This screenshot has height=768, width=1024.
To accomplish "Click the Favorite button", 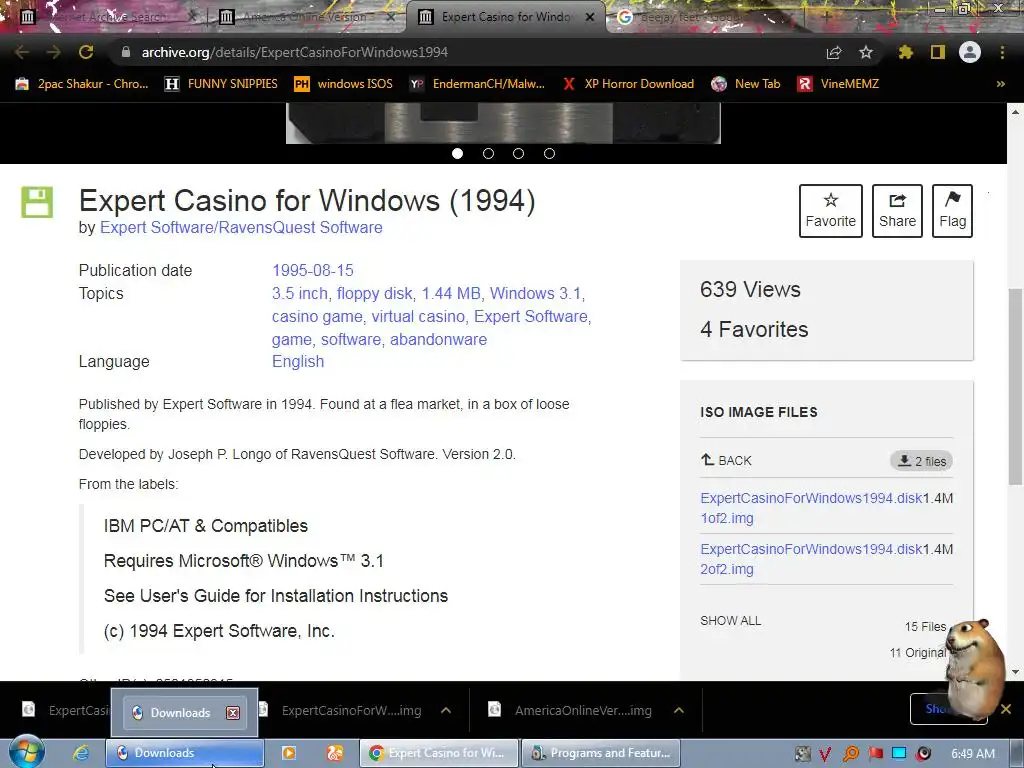I will click(831, 210).
